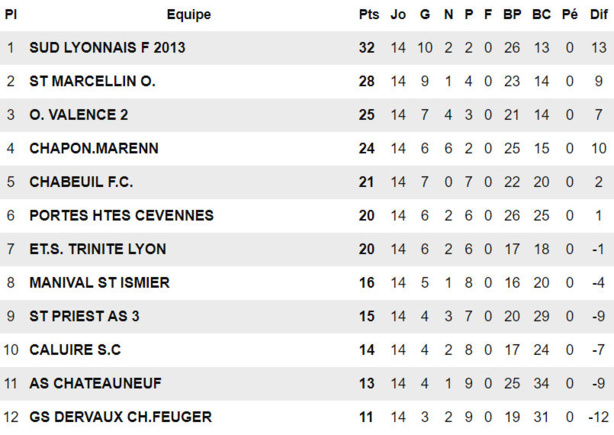Open AS CHATEAUNEUF team entry
Viewport: 614px width, 435px height.
pos(95,383)
